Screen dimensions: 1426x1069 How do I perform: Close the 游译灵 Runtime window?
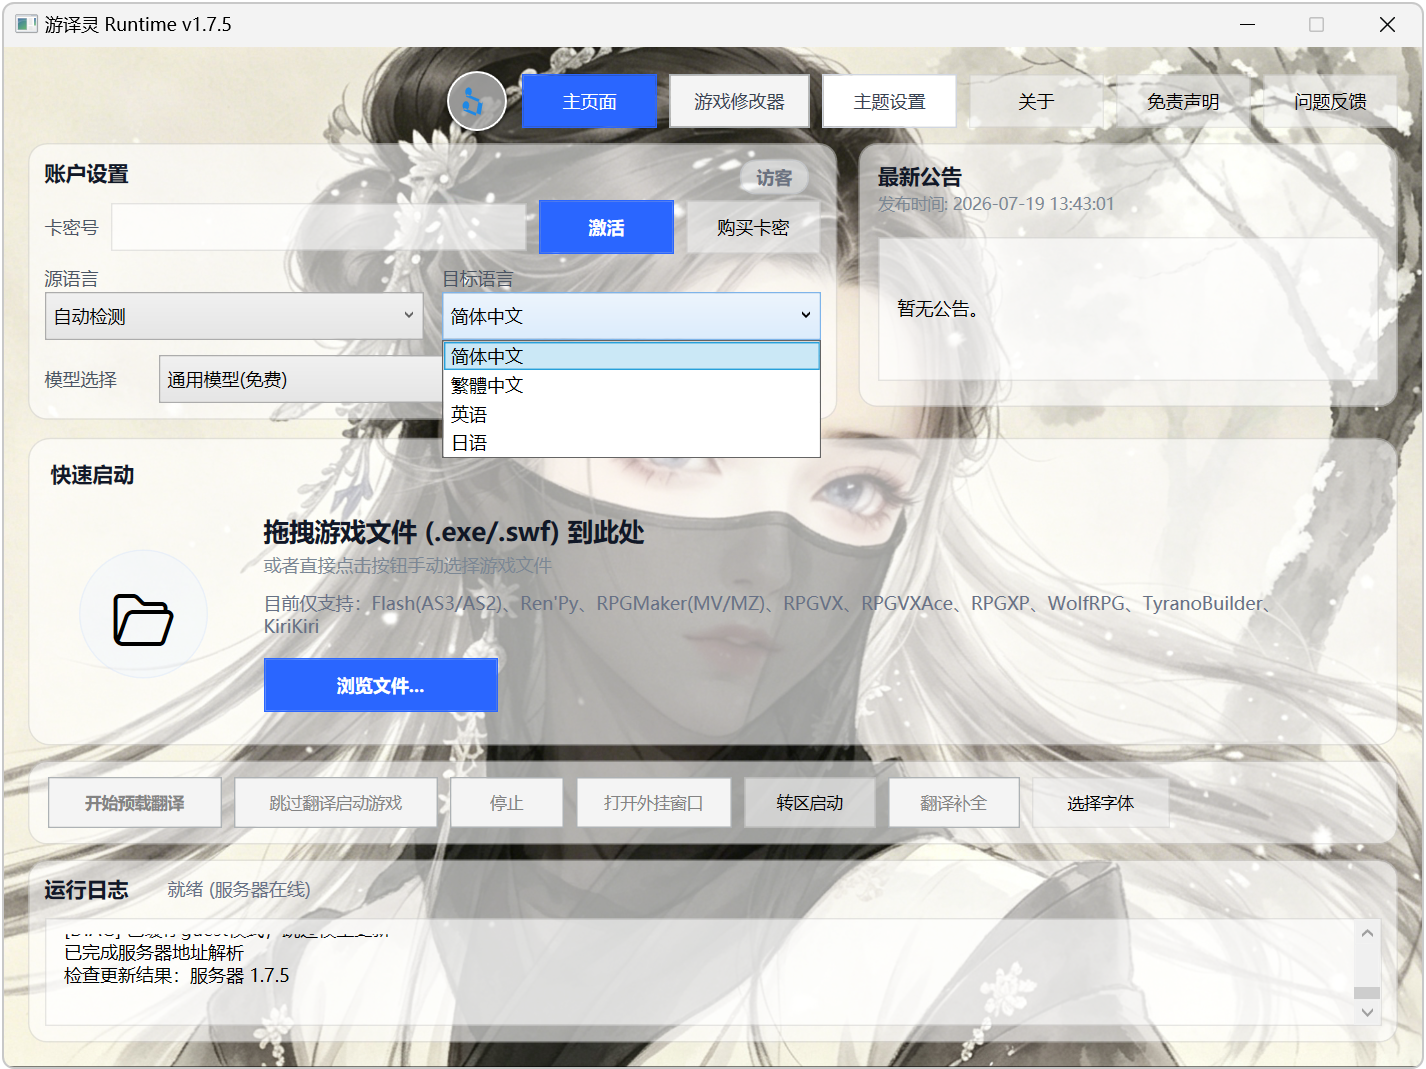[x=1387, y=24]
